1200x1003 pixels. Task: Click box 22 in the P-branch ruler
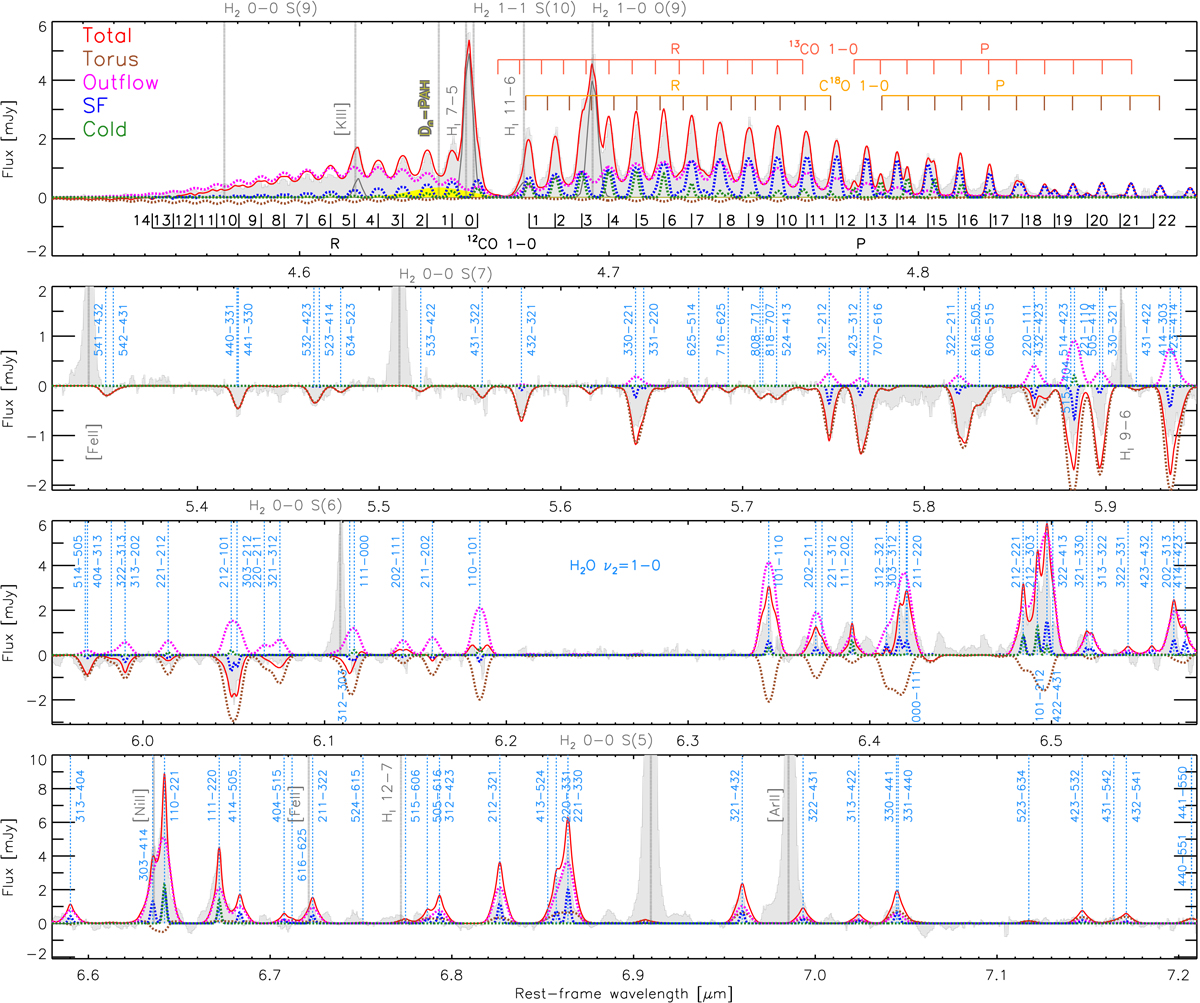(x=1166, y=220)
